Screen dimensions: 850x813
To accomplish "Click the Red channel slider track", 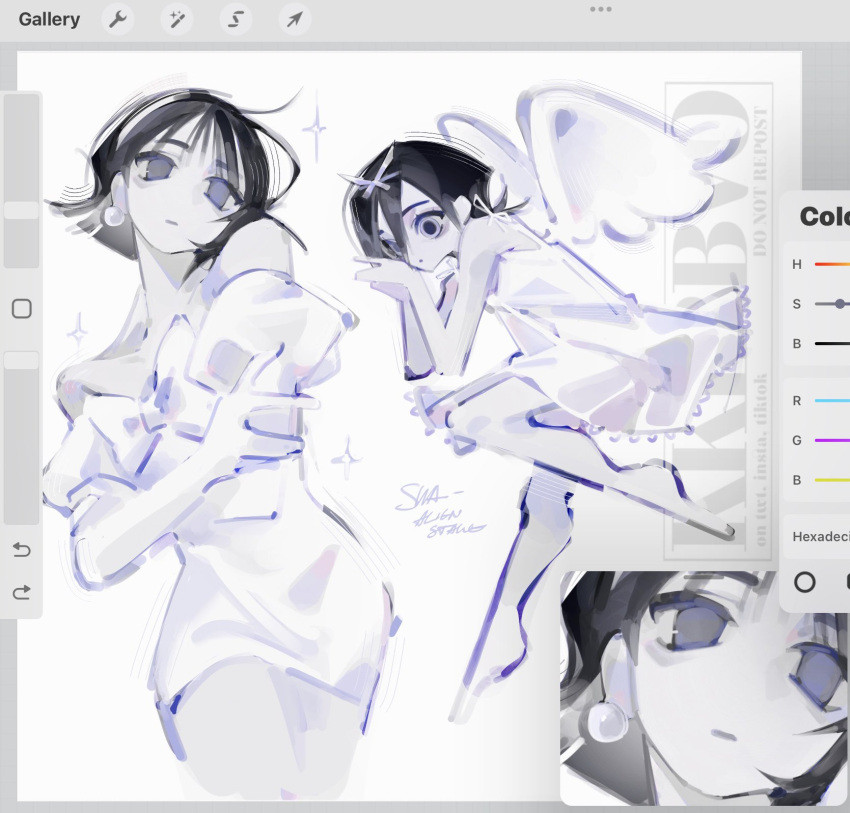I will 832,401.
